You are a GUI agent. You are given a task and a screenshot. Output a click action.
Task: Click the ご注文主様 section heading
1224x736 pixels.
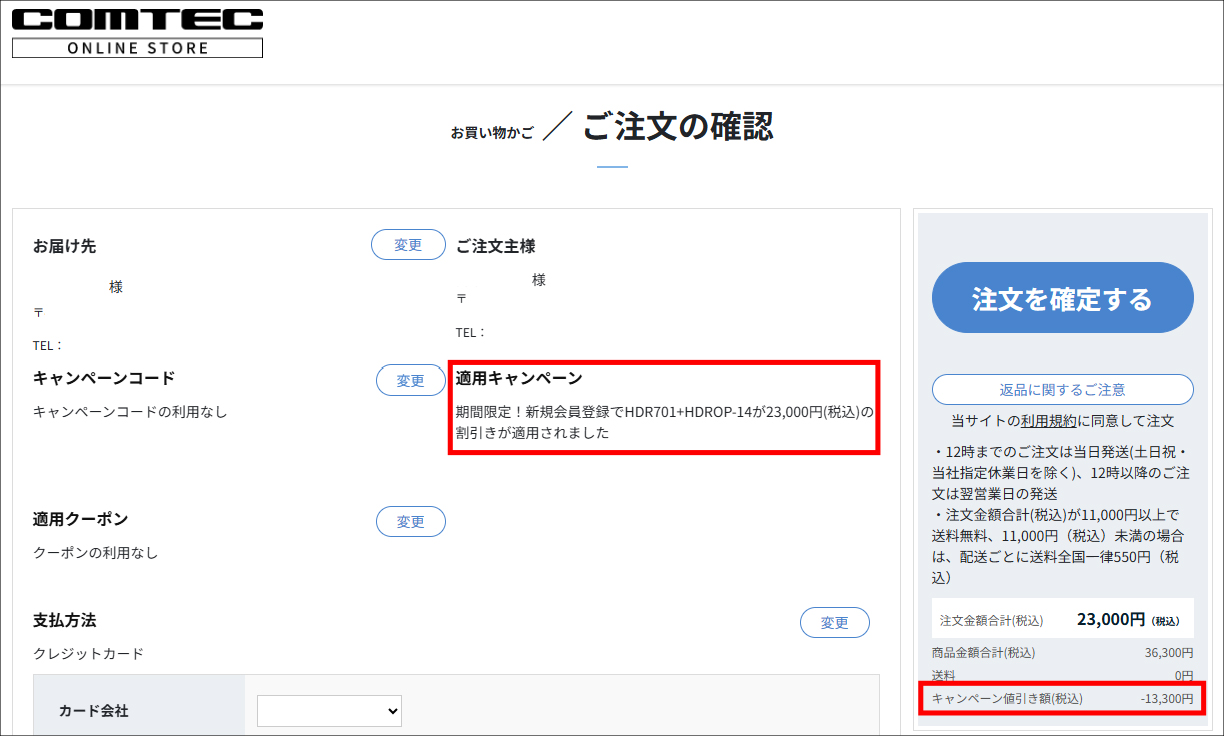[495, 246]
